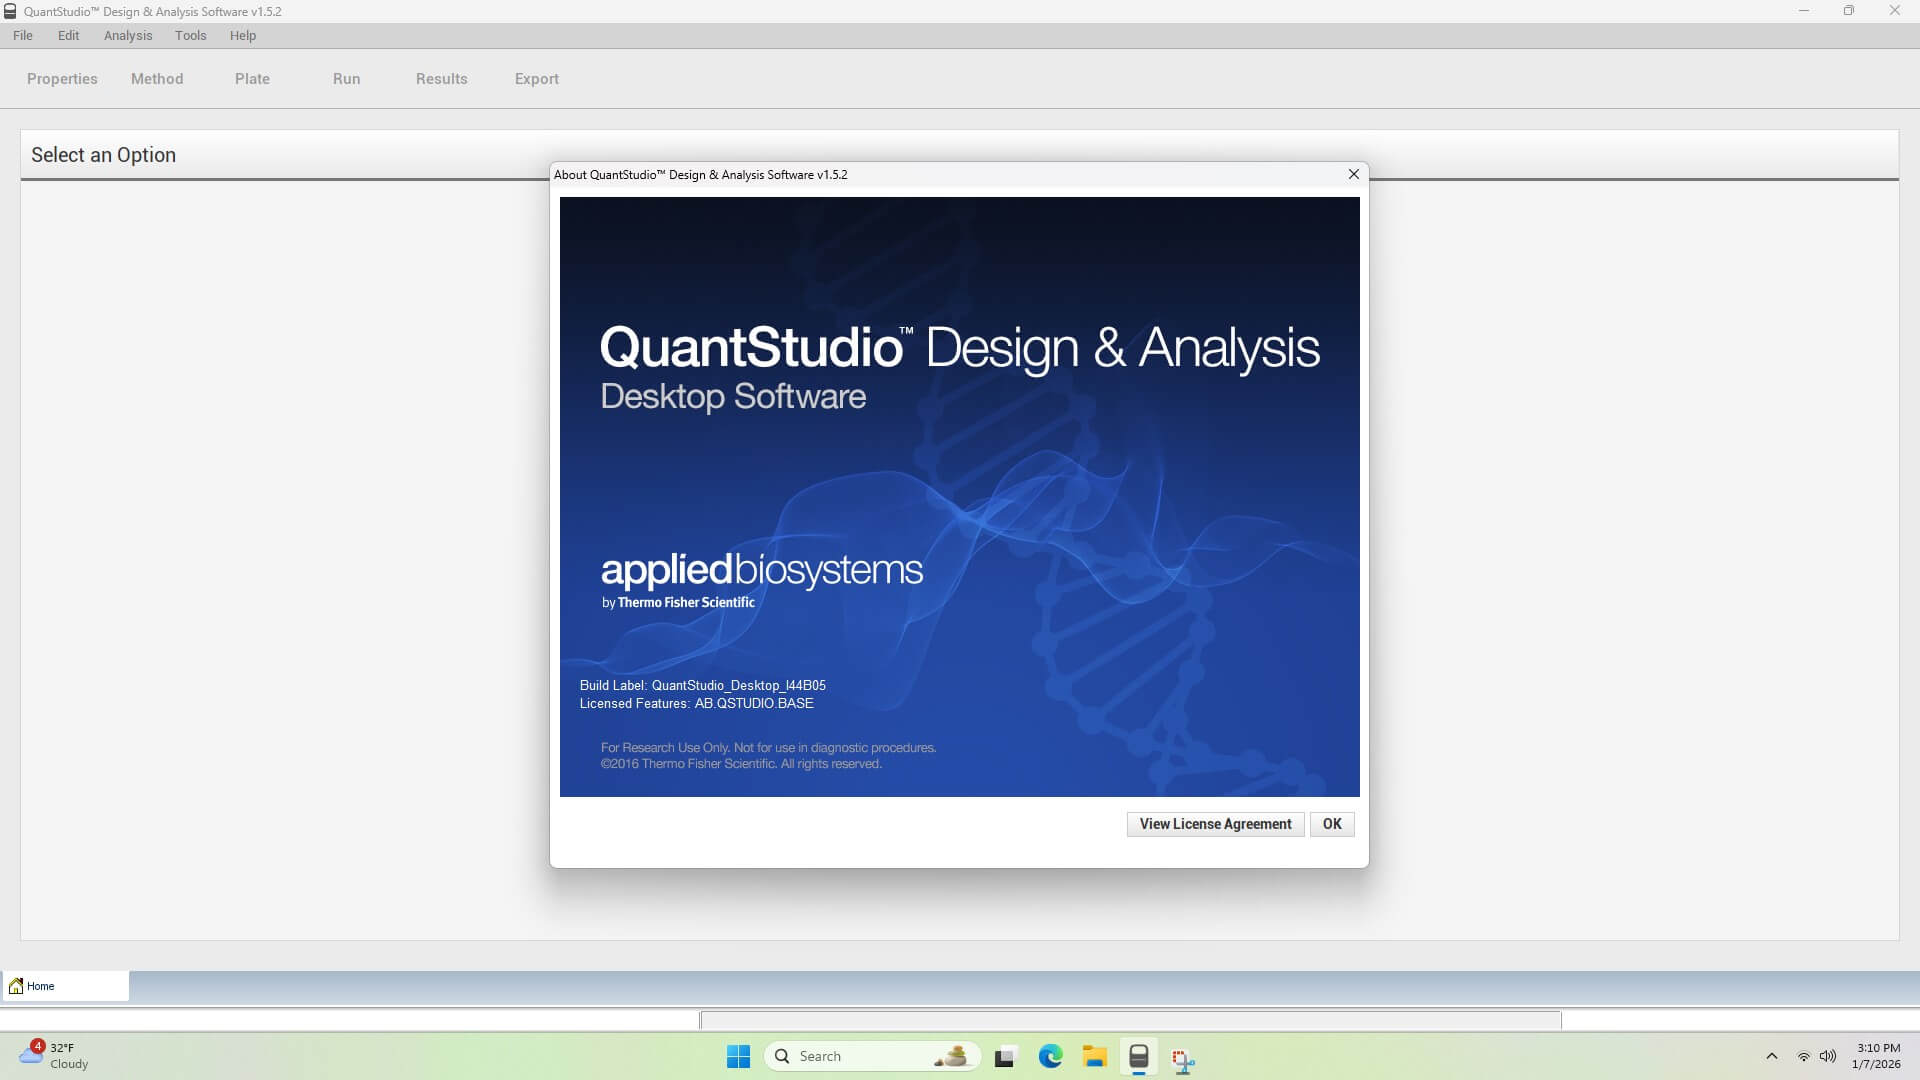Open the Help menu
This screenshot has height=1080, width=1920.
click(243, 35)
